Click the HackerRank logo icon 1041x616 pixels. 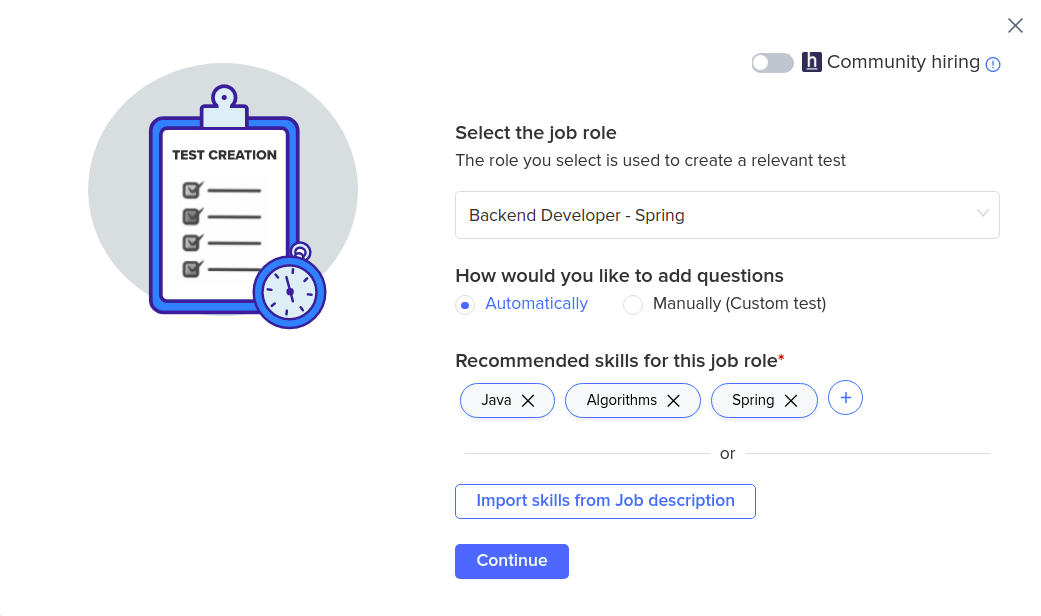pyautogui.click(x=811, y=62)
